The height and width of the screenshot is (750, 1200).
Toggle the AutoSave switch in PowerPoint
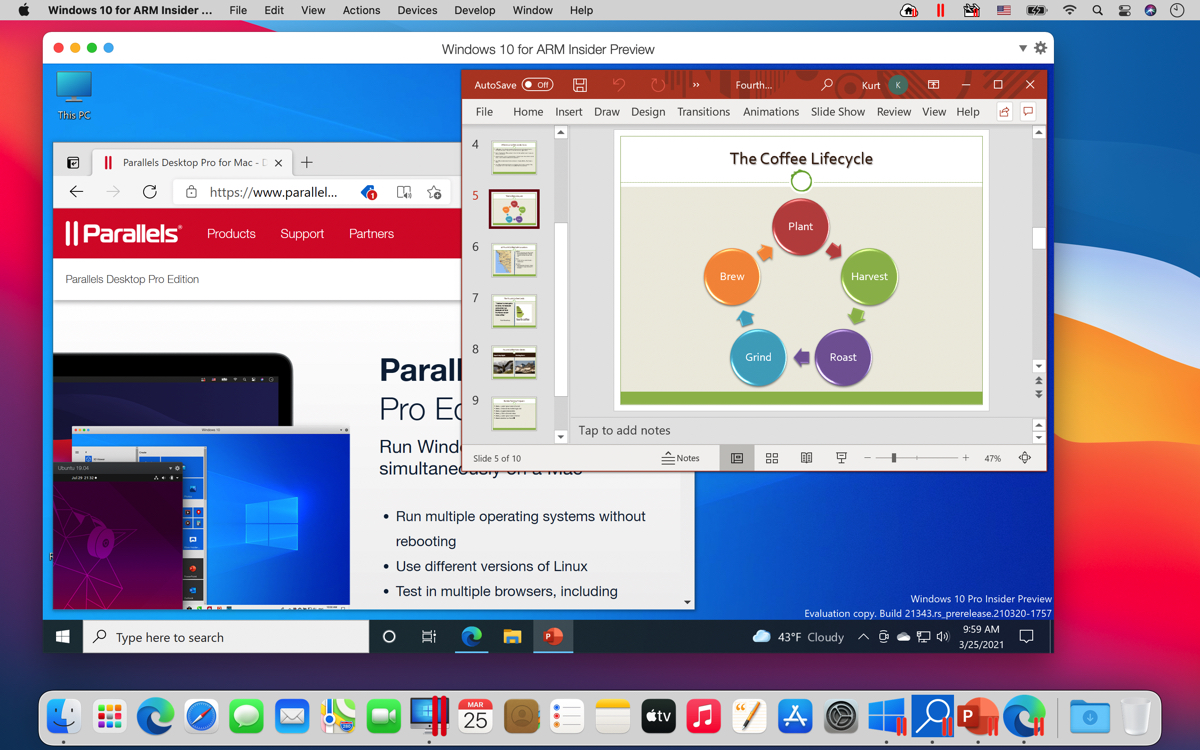pos(538,85)
